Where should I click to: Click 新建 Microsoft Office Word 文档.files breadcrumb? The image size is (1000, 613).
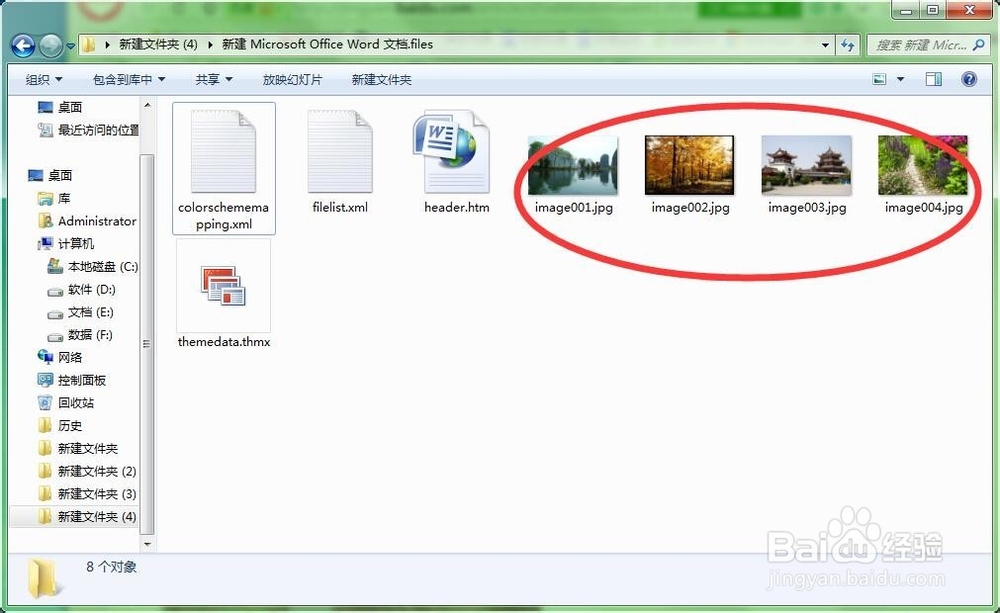pyautogui.click(x=327, y=45)
